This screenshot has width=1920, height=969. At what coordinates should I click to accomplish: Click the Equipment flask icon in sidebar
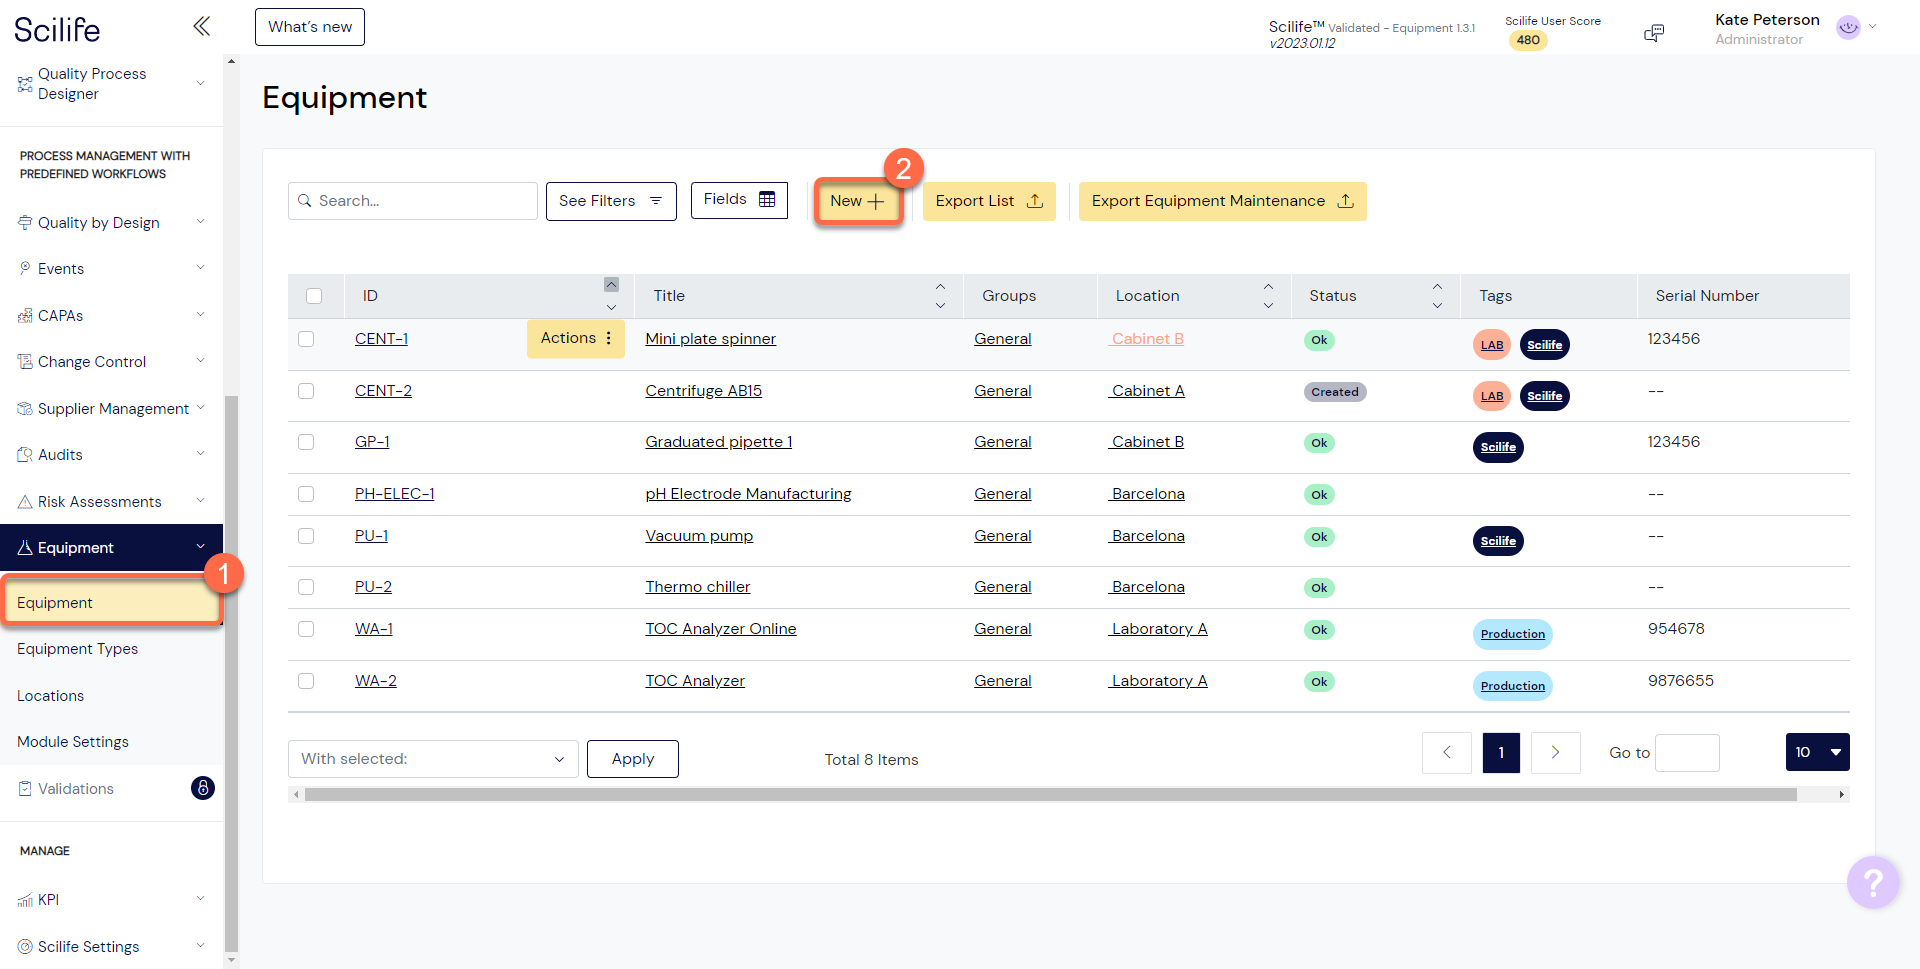[x=25, y=547]
